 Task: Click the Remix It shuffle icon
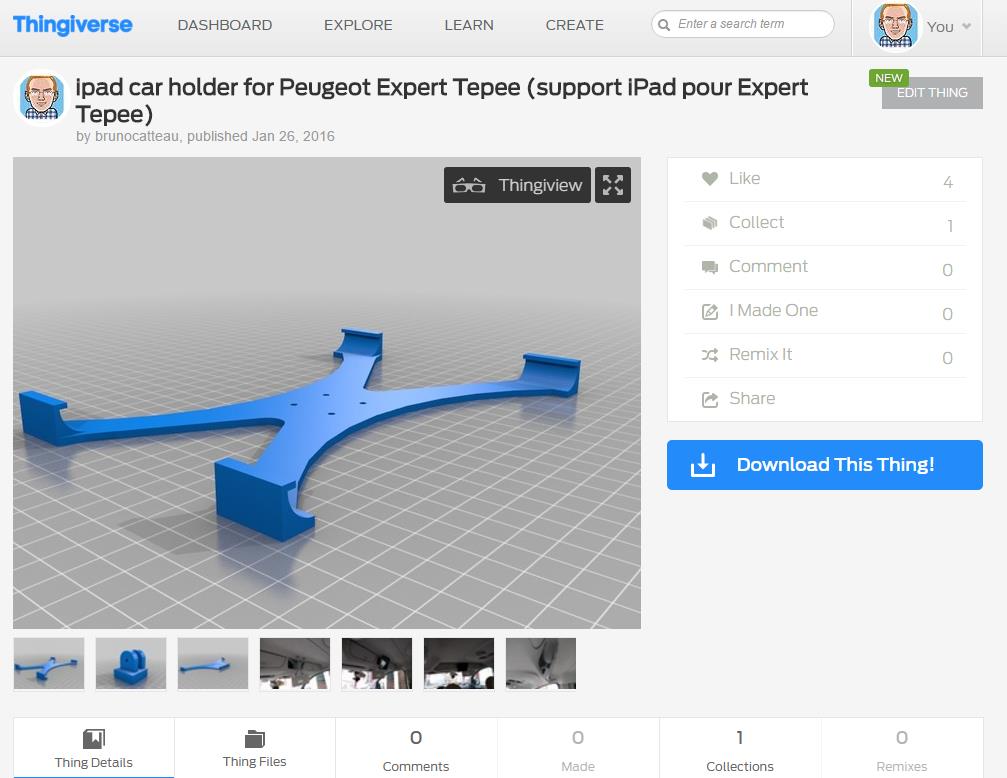coord(710,355)
